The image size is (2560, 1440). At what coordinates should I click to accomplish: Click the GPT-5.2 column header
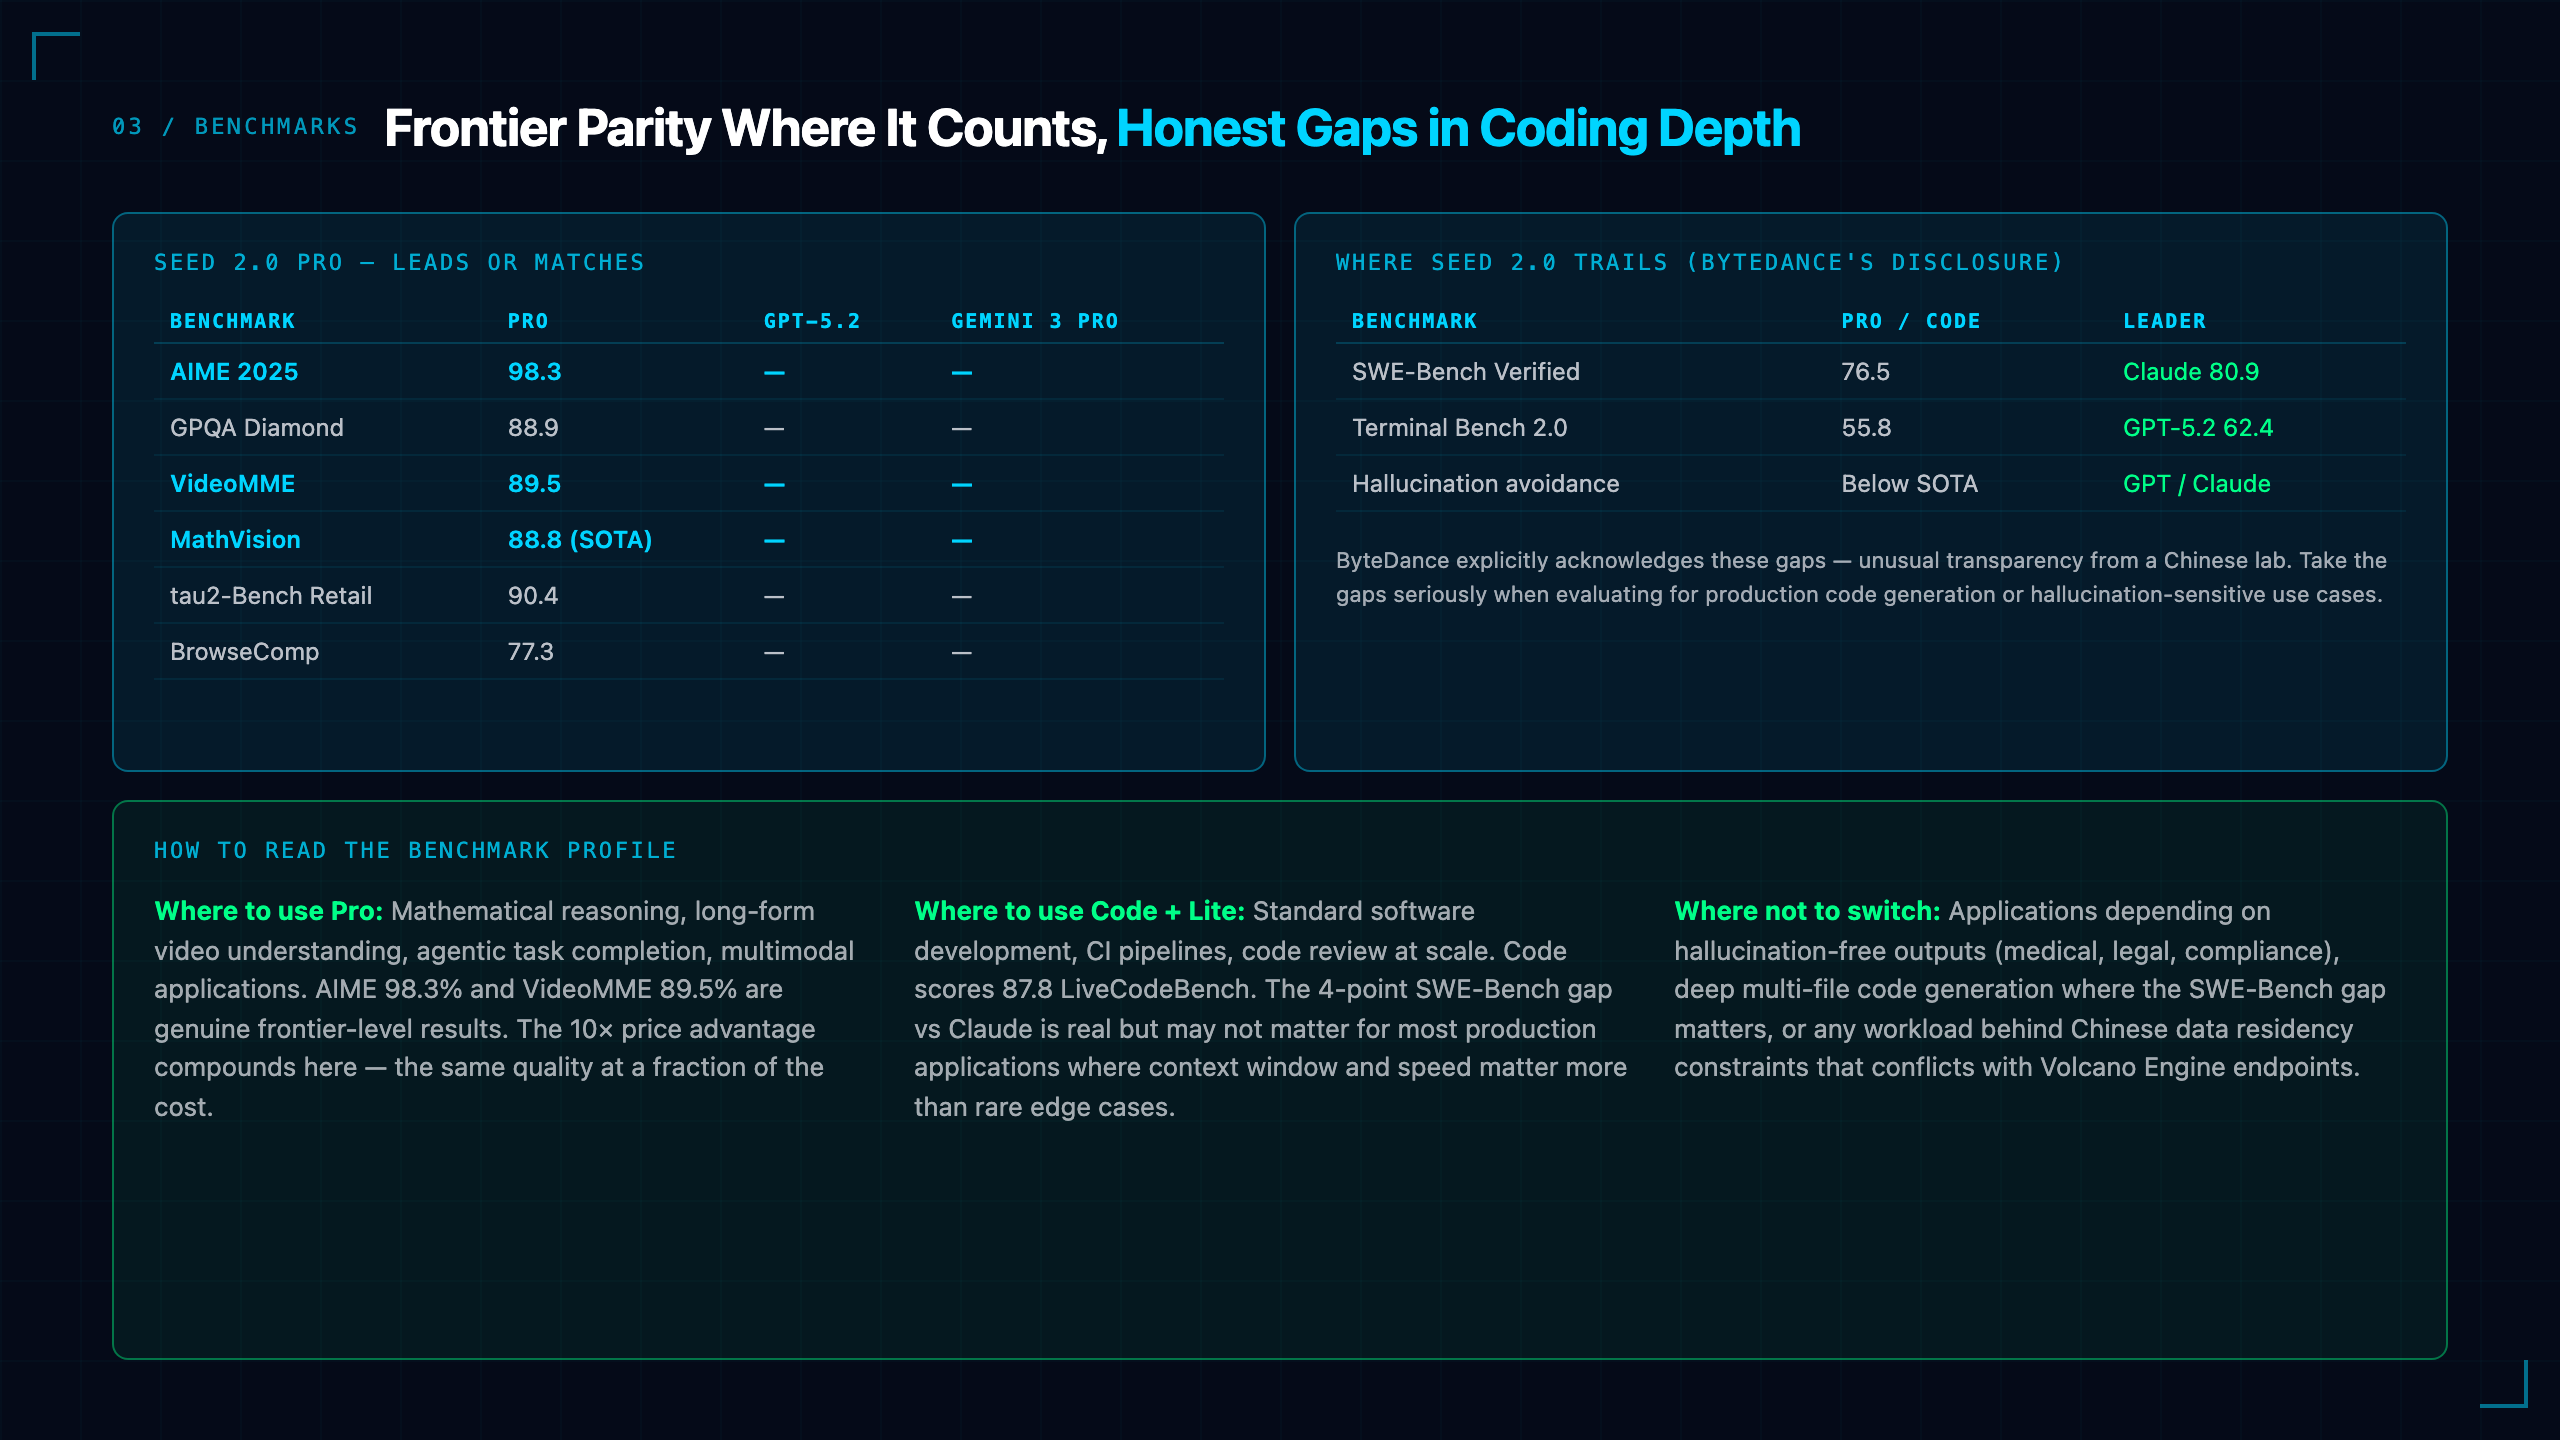click(x=812, y=321)
